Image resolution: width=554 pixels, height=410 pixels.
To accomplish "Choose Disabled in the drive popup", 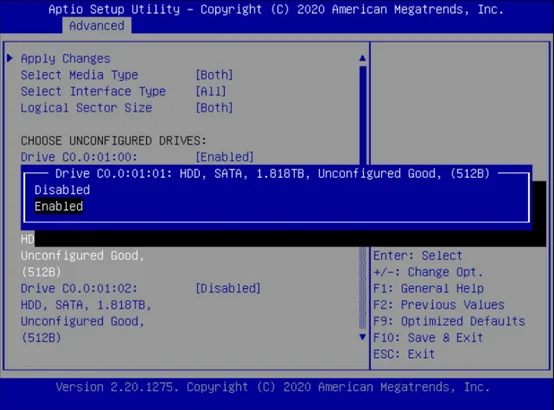I will point(62,190).
